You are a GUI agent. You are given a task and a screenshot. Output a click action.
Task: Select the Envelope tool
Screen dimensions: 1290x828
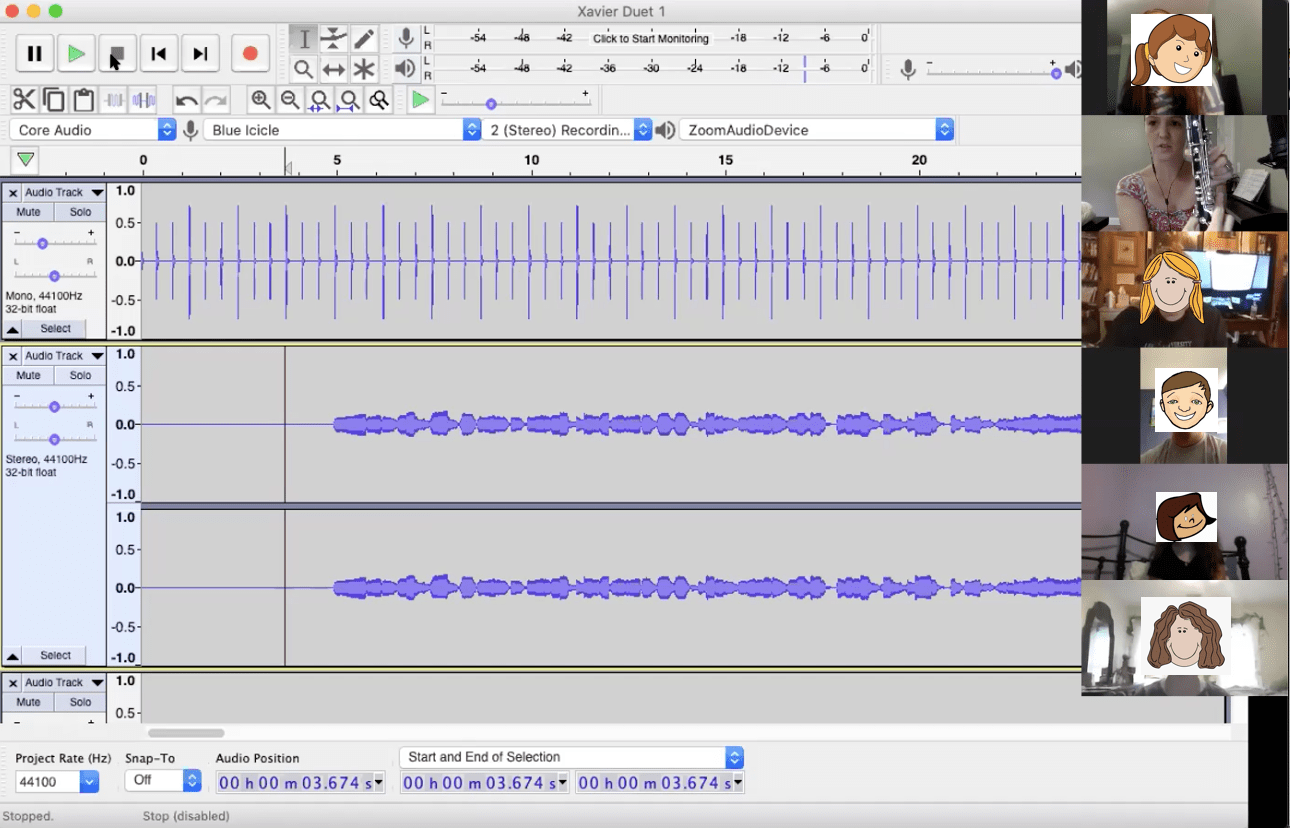click(x=334, y=39)
